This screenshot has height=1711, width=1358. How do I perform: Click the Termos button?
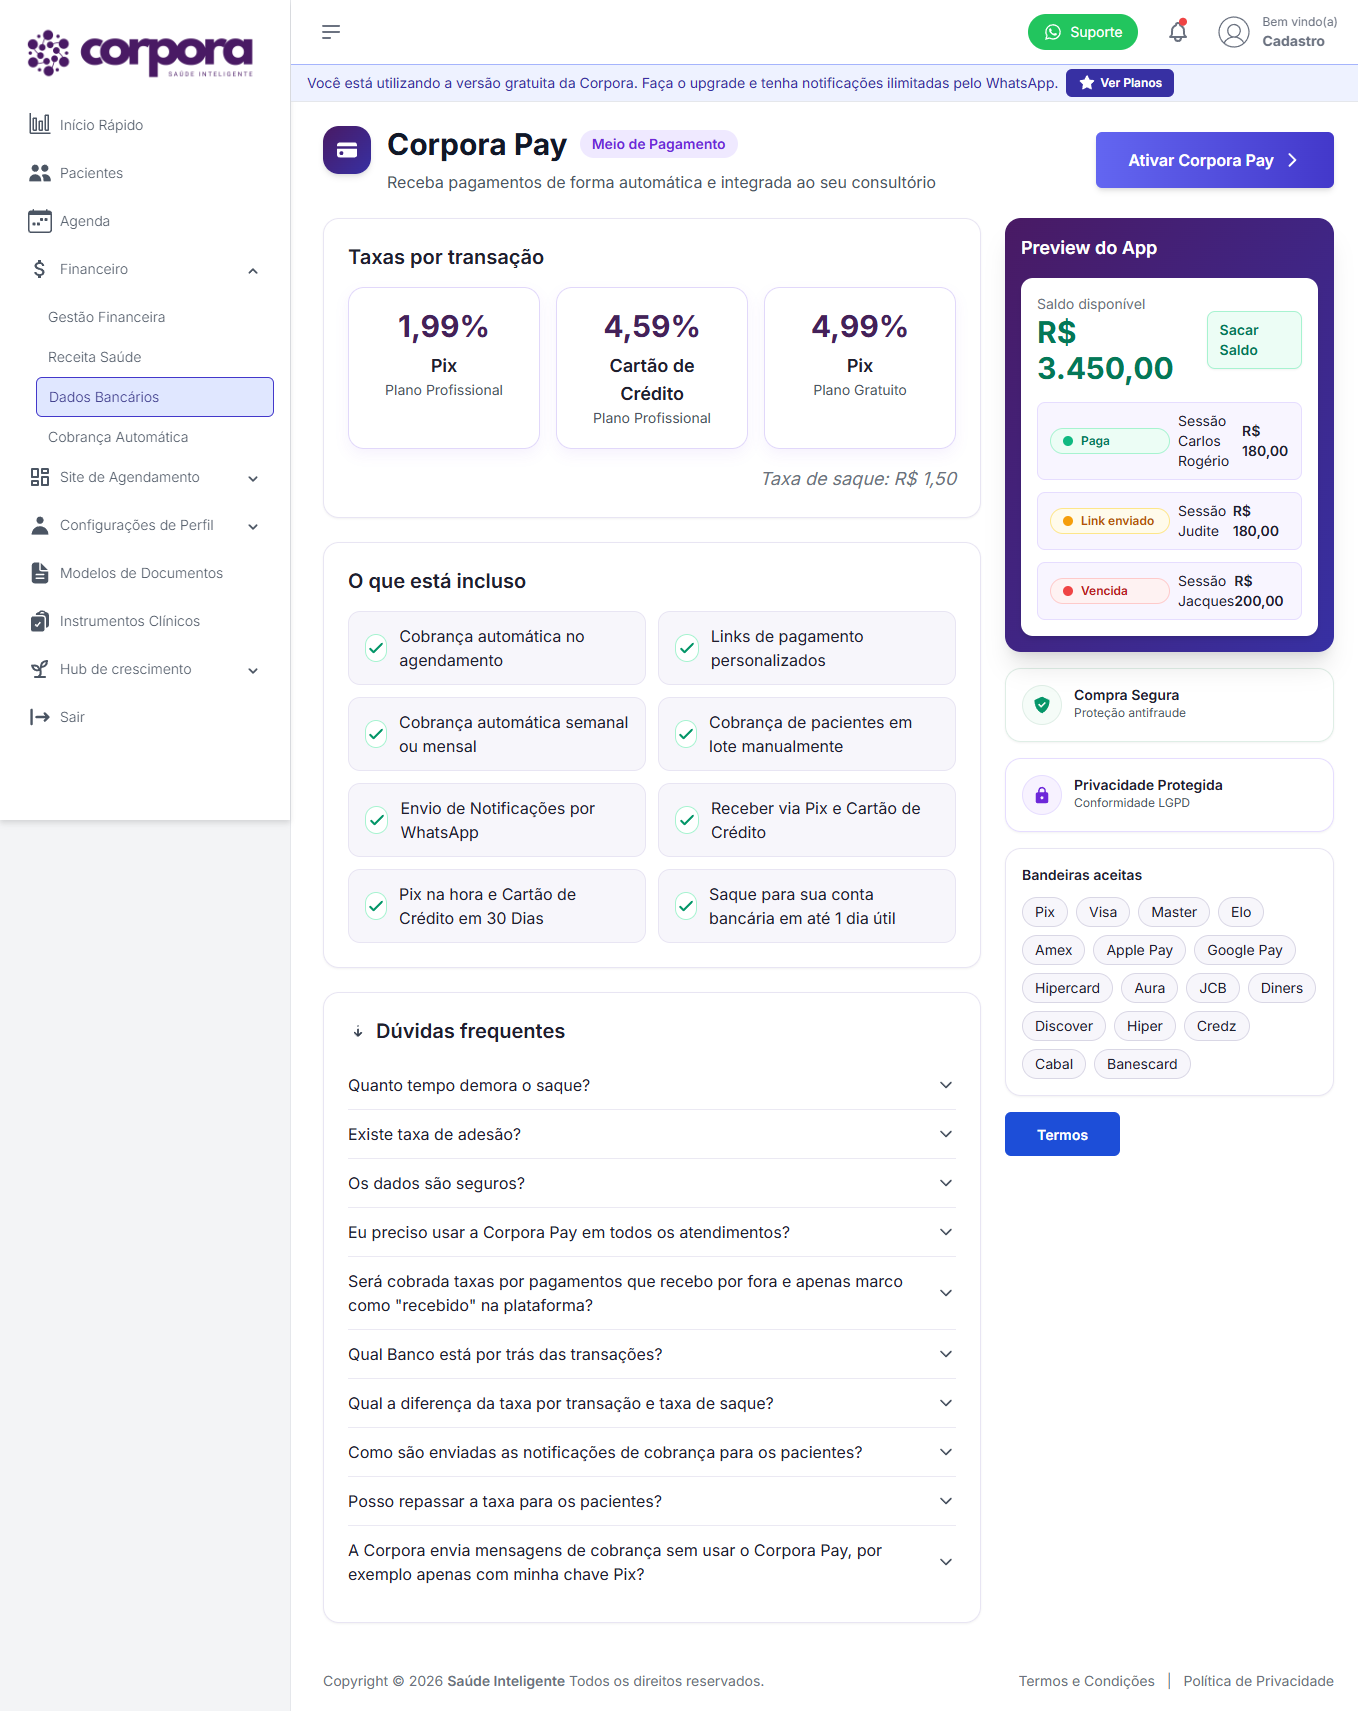[x=1062, y=1134]
